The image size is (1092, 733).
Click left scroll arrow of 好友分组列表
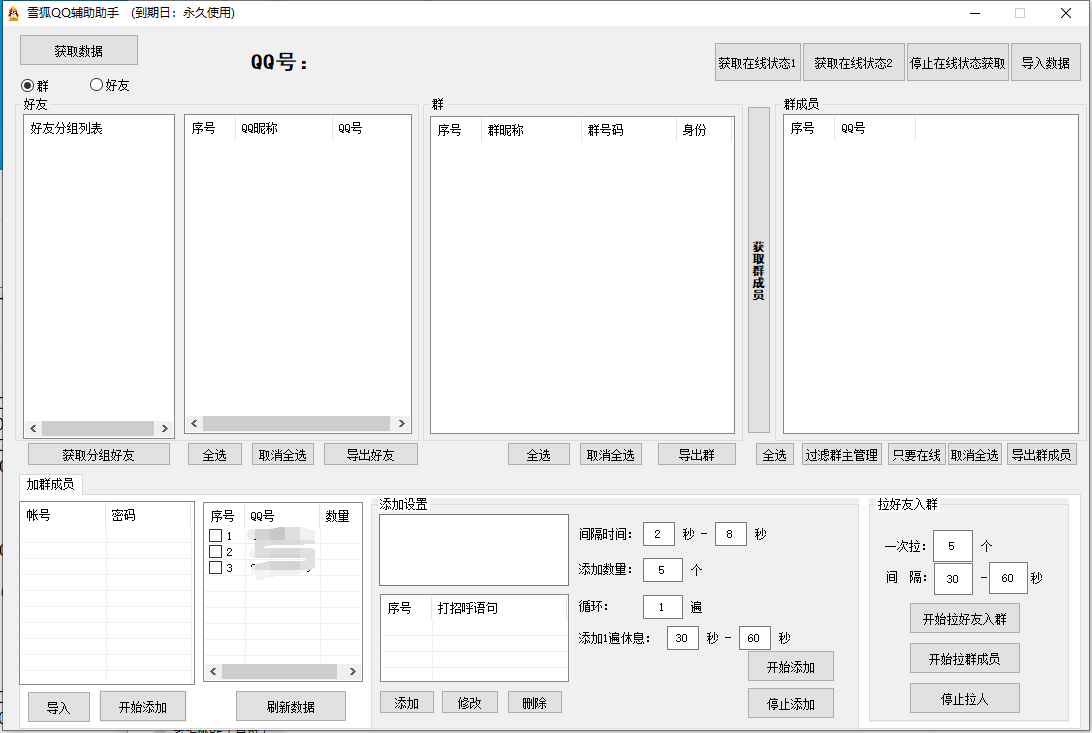(33, 428)
